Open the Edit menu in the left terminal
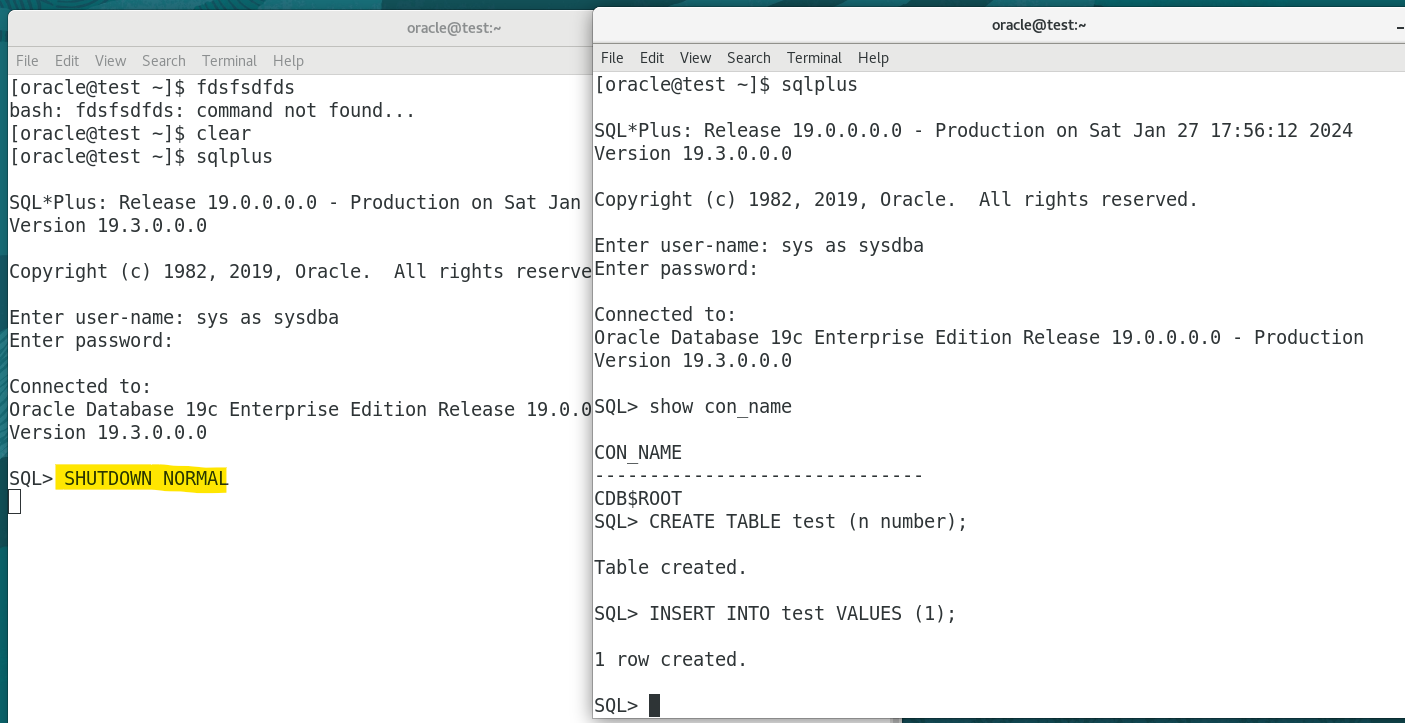This screenshot has height=723, width=1405. 67,61
